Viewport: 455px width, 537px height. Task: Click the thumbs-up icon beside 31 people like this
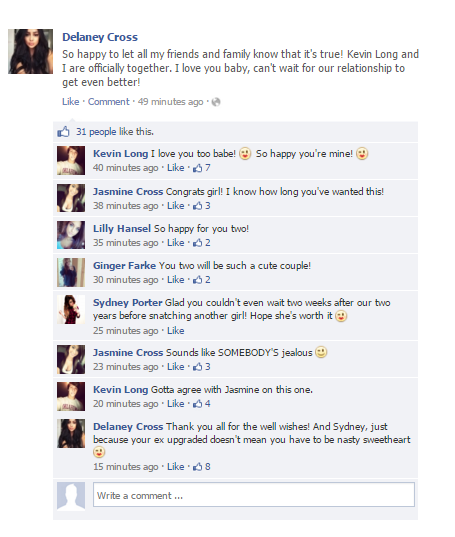(64, 132)
